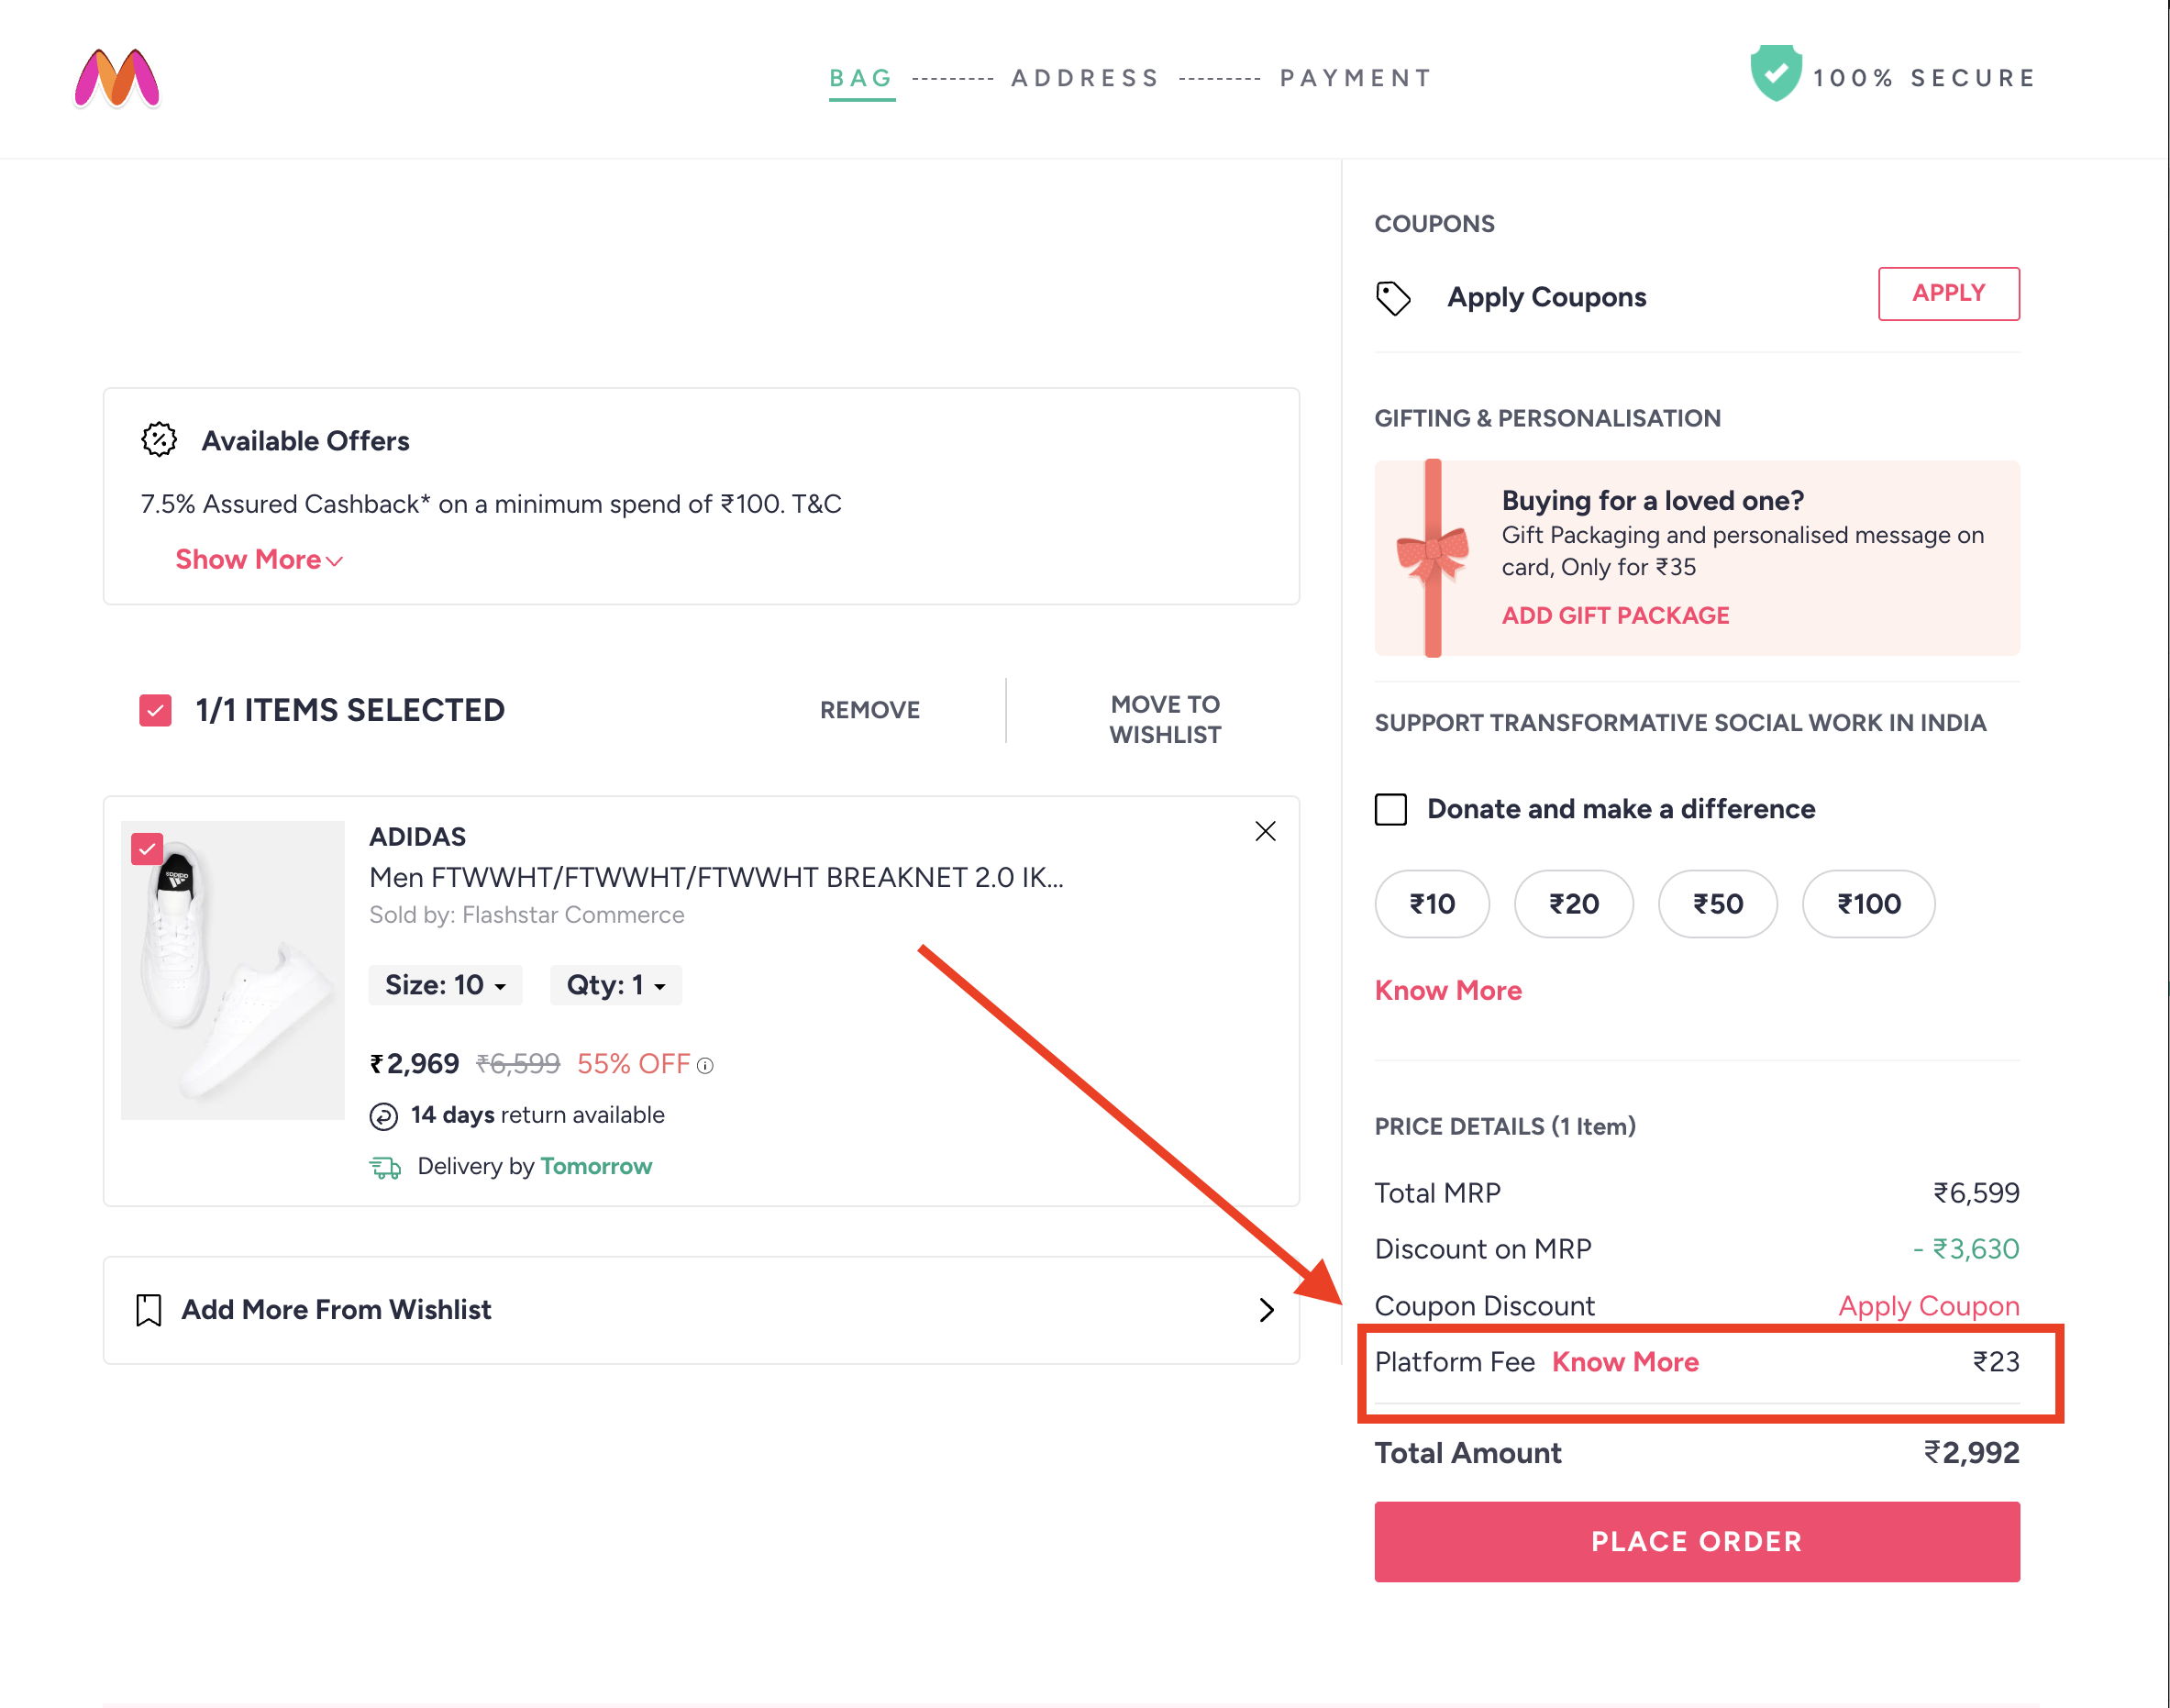
Task: Switch to the ADDRESS step
Action: [x=1085, y=77]
